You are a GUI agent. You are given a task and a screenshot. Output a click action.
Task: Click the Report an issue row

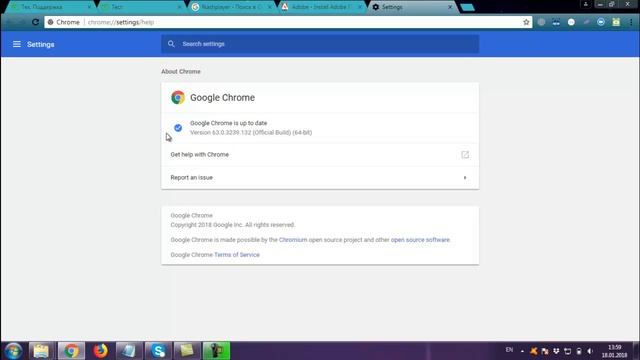[x=320, y=178]
